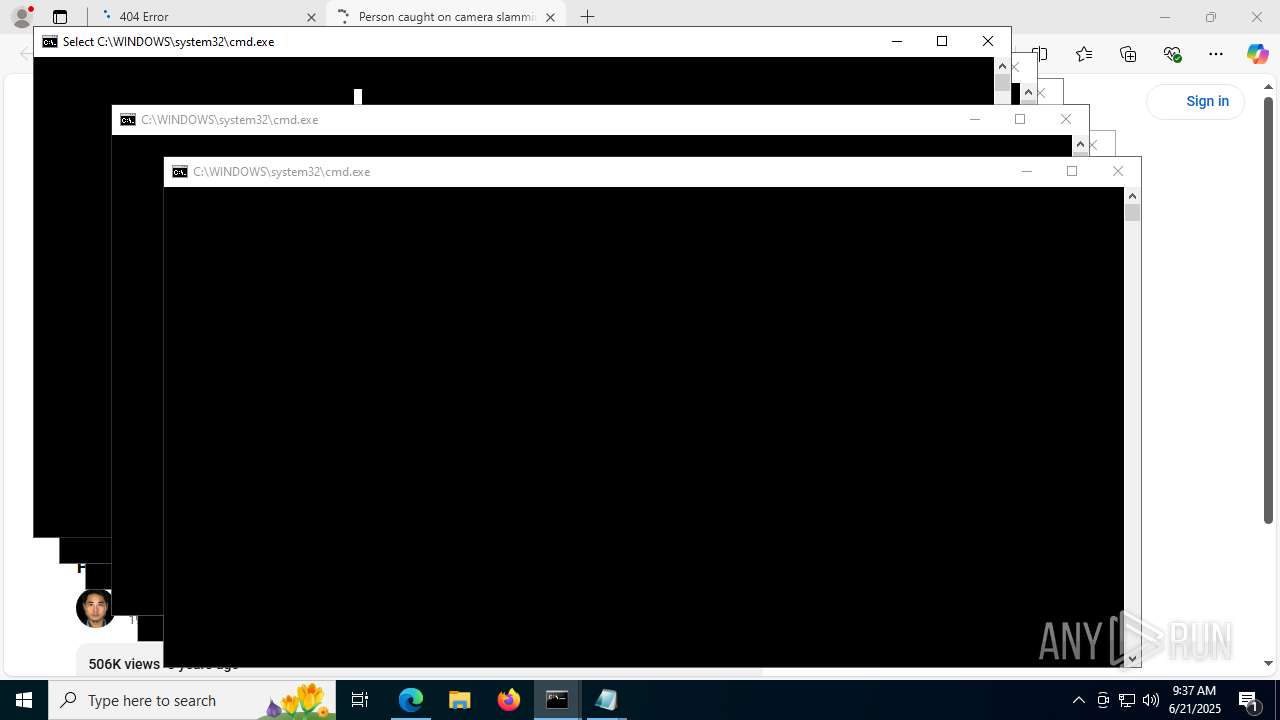The width and height of the screenshot is (1280, 720).
Task: Switch to the 404 Error tab
Action: (x=207, y=17)
